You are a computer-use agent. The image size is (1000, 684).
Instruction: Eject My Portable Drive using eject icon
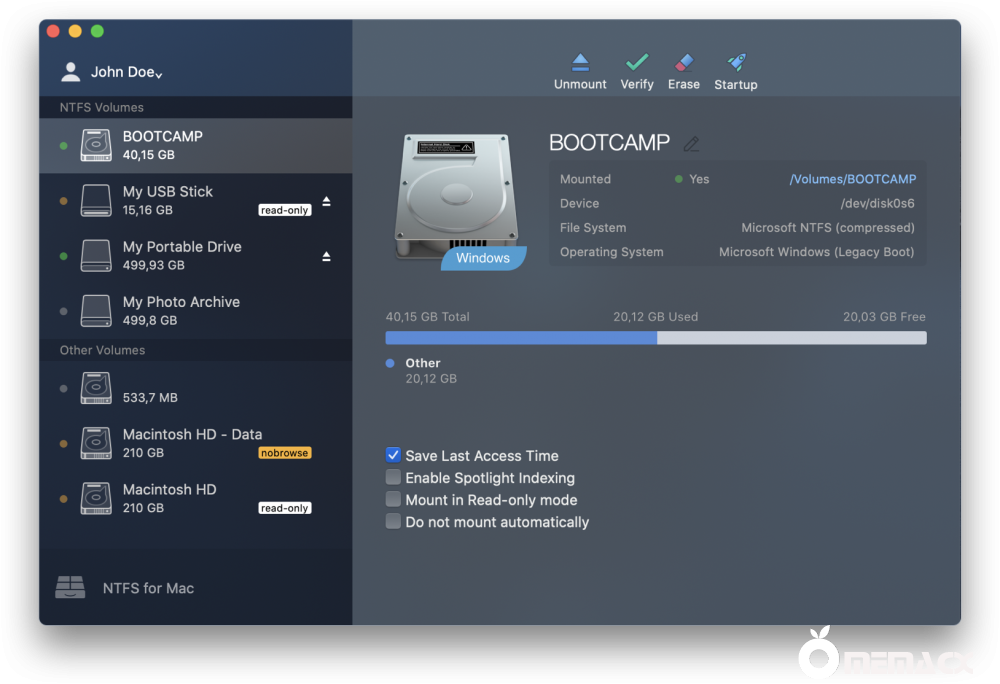point(326,257)
